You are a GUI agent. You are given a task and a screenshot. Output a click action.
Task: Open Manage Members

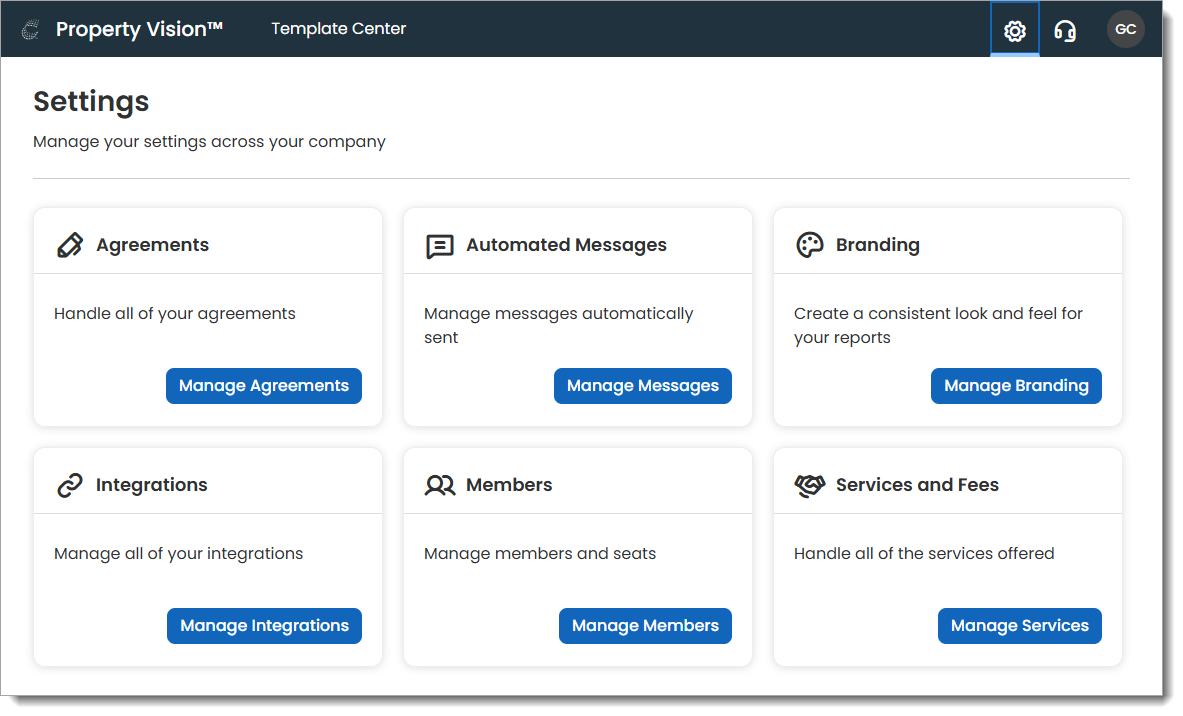point(645,626)
